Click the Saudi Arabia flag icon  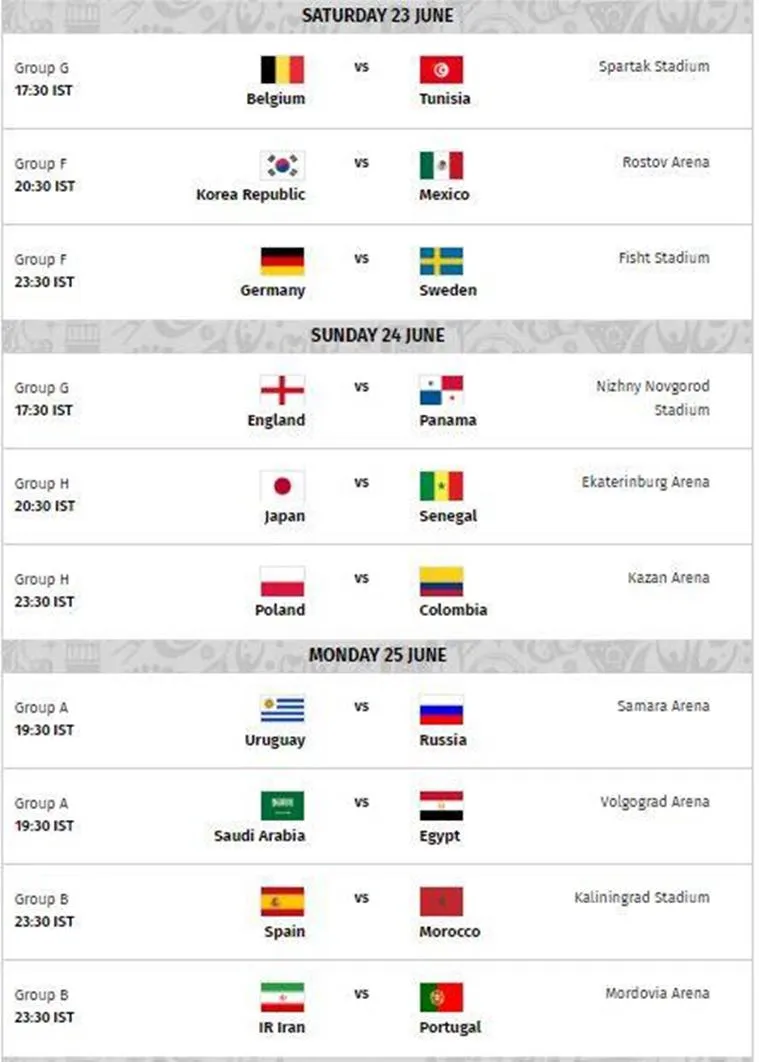[x=282, y=805]
